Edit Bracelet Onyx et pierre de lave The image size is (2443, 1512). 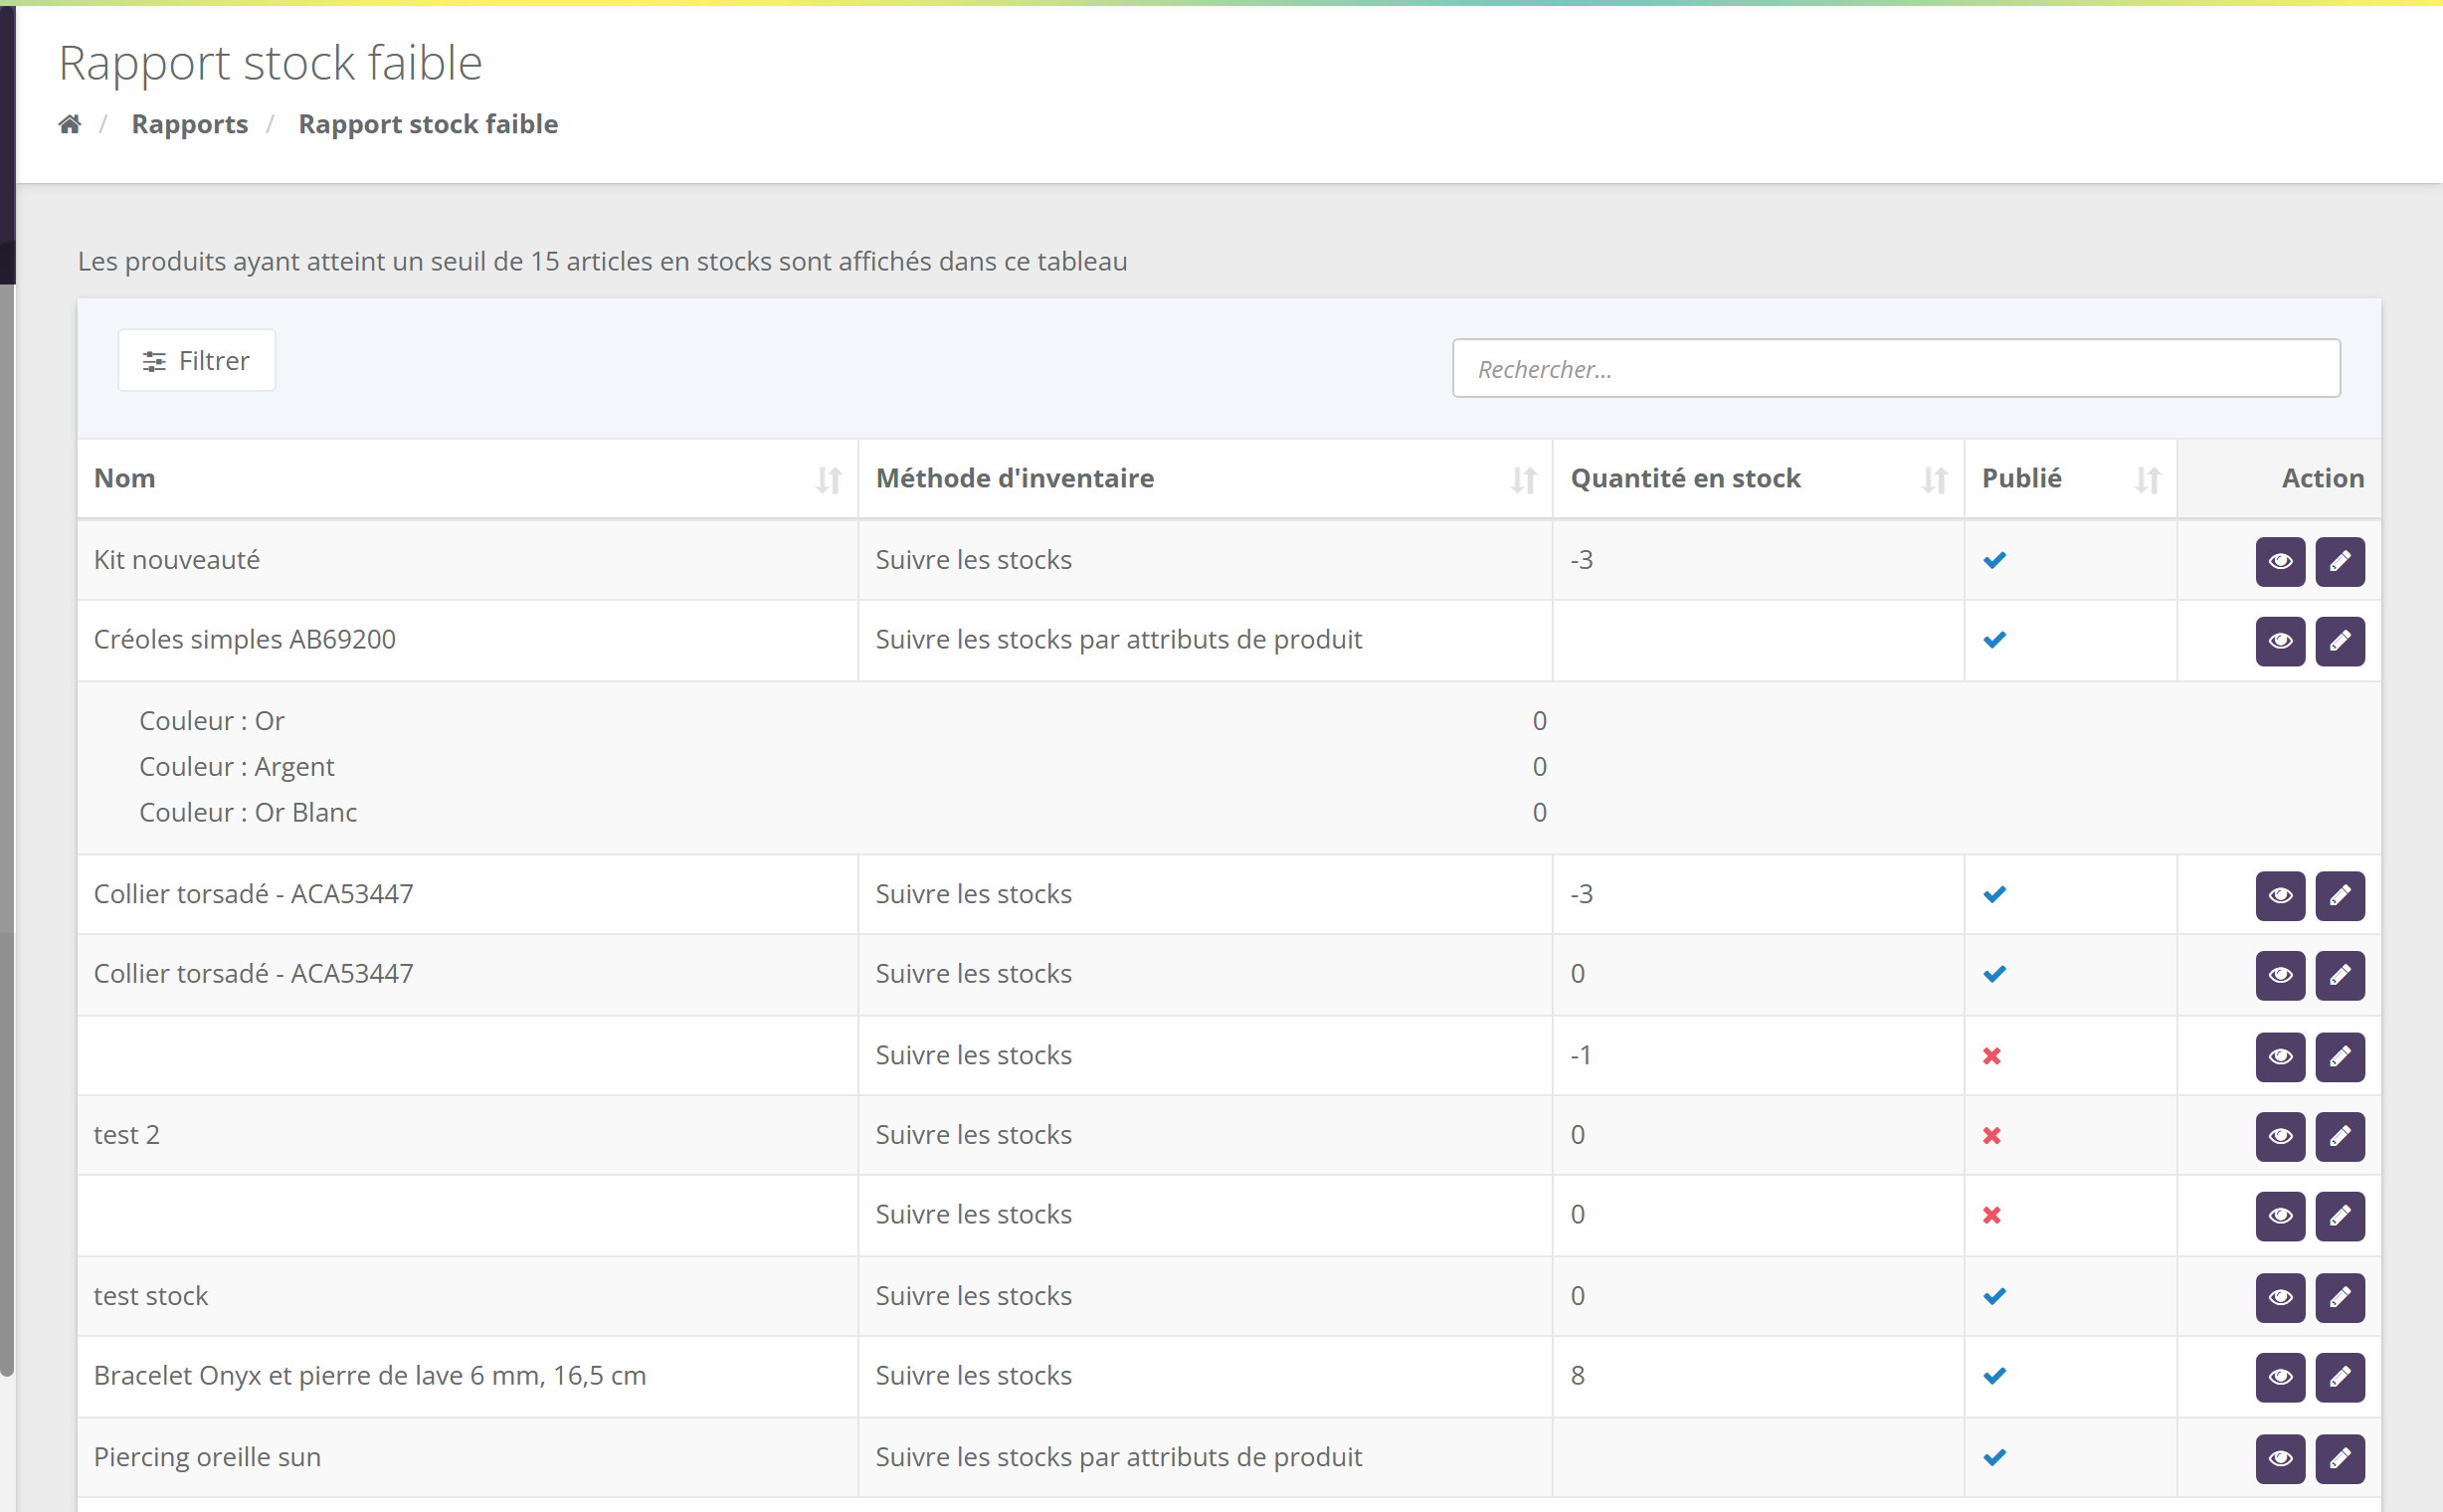[x=2340, y=1377]
